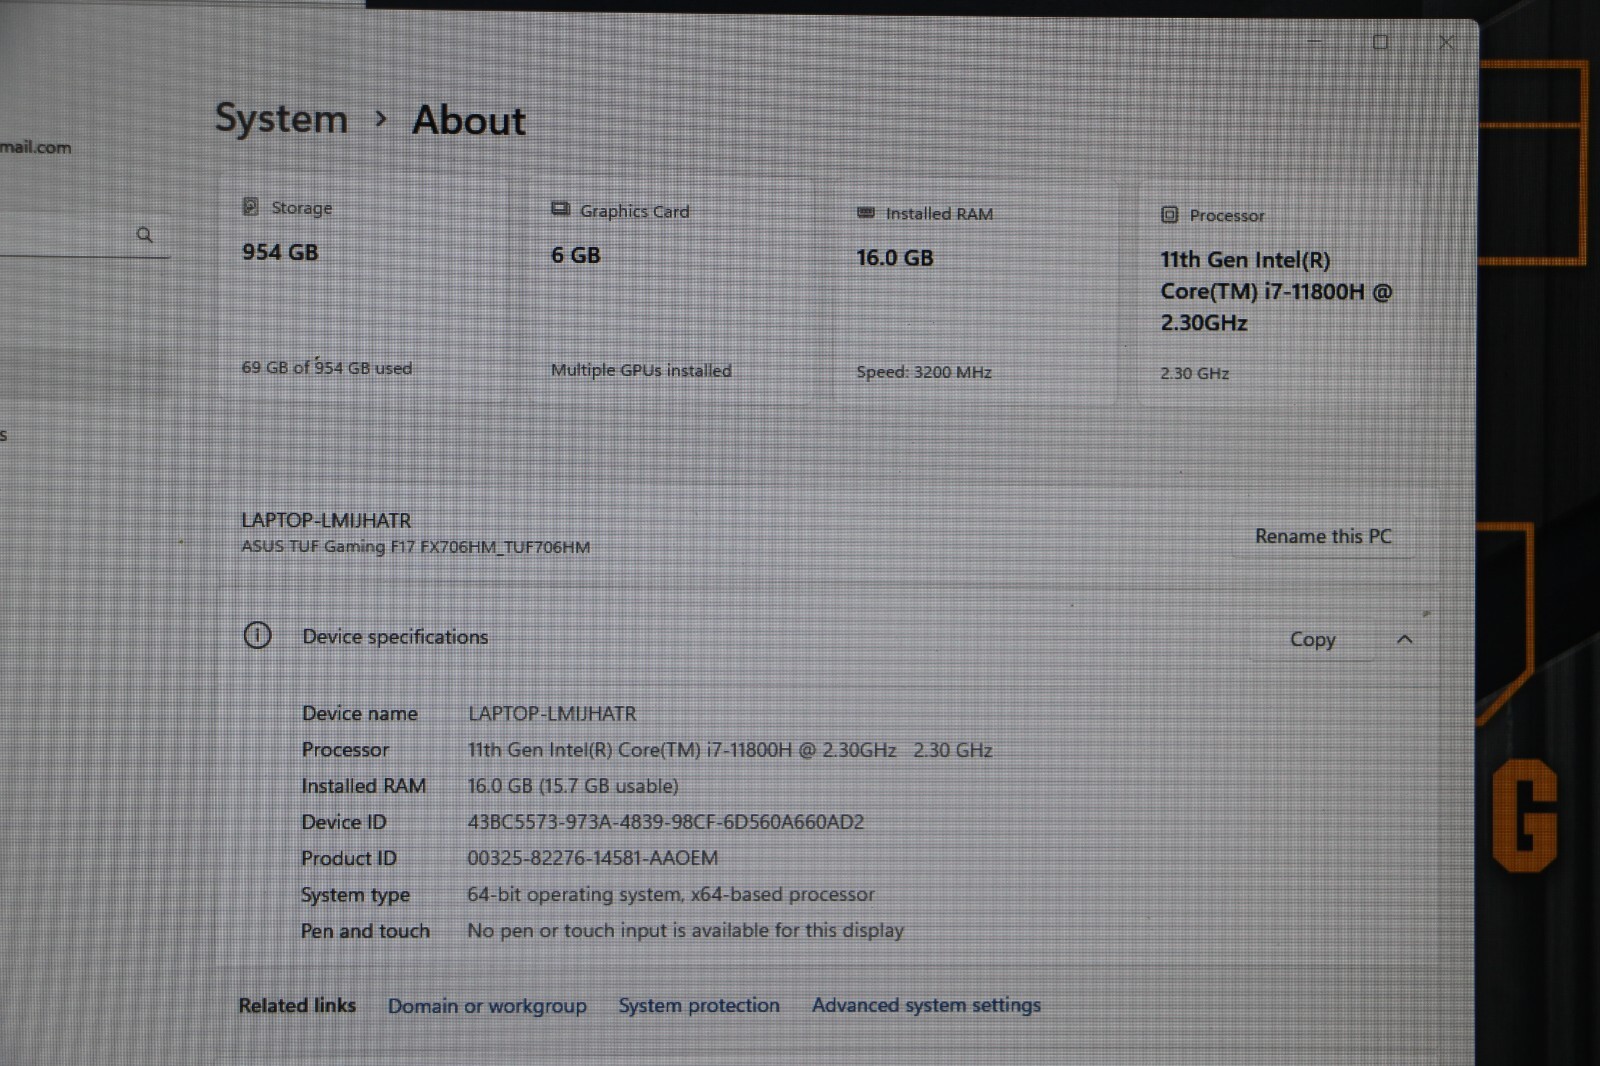This screenshot has width=1600, height=1066.
Task: Close the Settings window
Action: pos(1445,42)
